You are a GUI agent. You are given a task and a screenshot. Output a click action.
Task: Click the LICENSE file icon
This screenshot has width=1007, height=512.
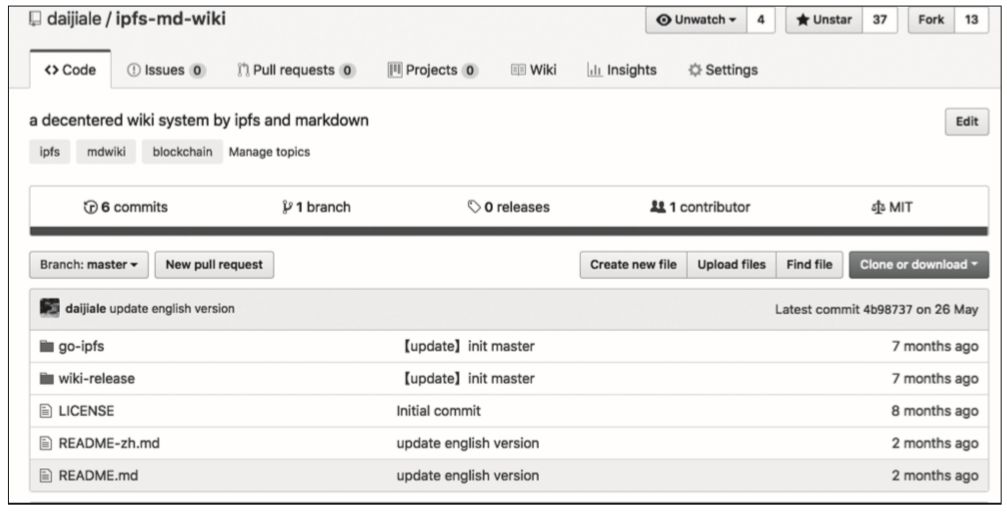click(x=46, y=411)
